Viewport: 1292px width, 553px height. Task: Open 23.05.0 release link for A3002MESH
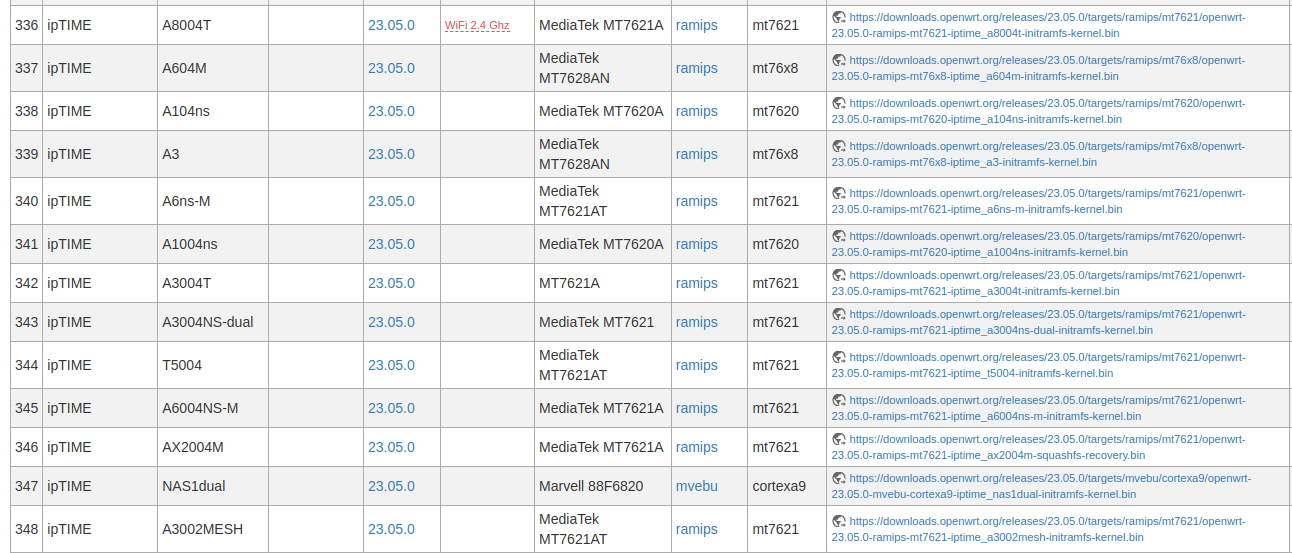point(391,529)
